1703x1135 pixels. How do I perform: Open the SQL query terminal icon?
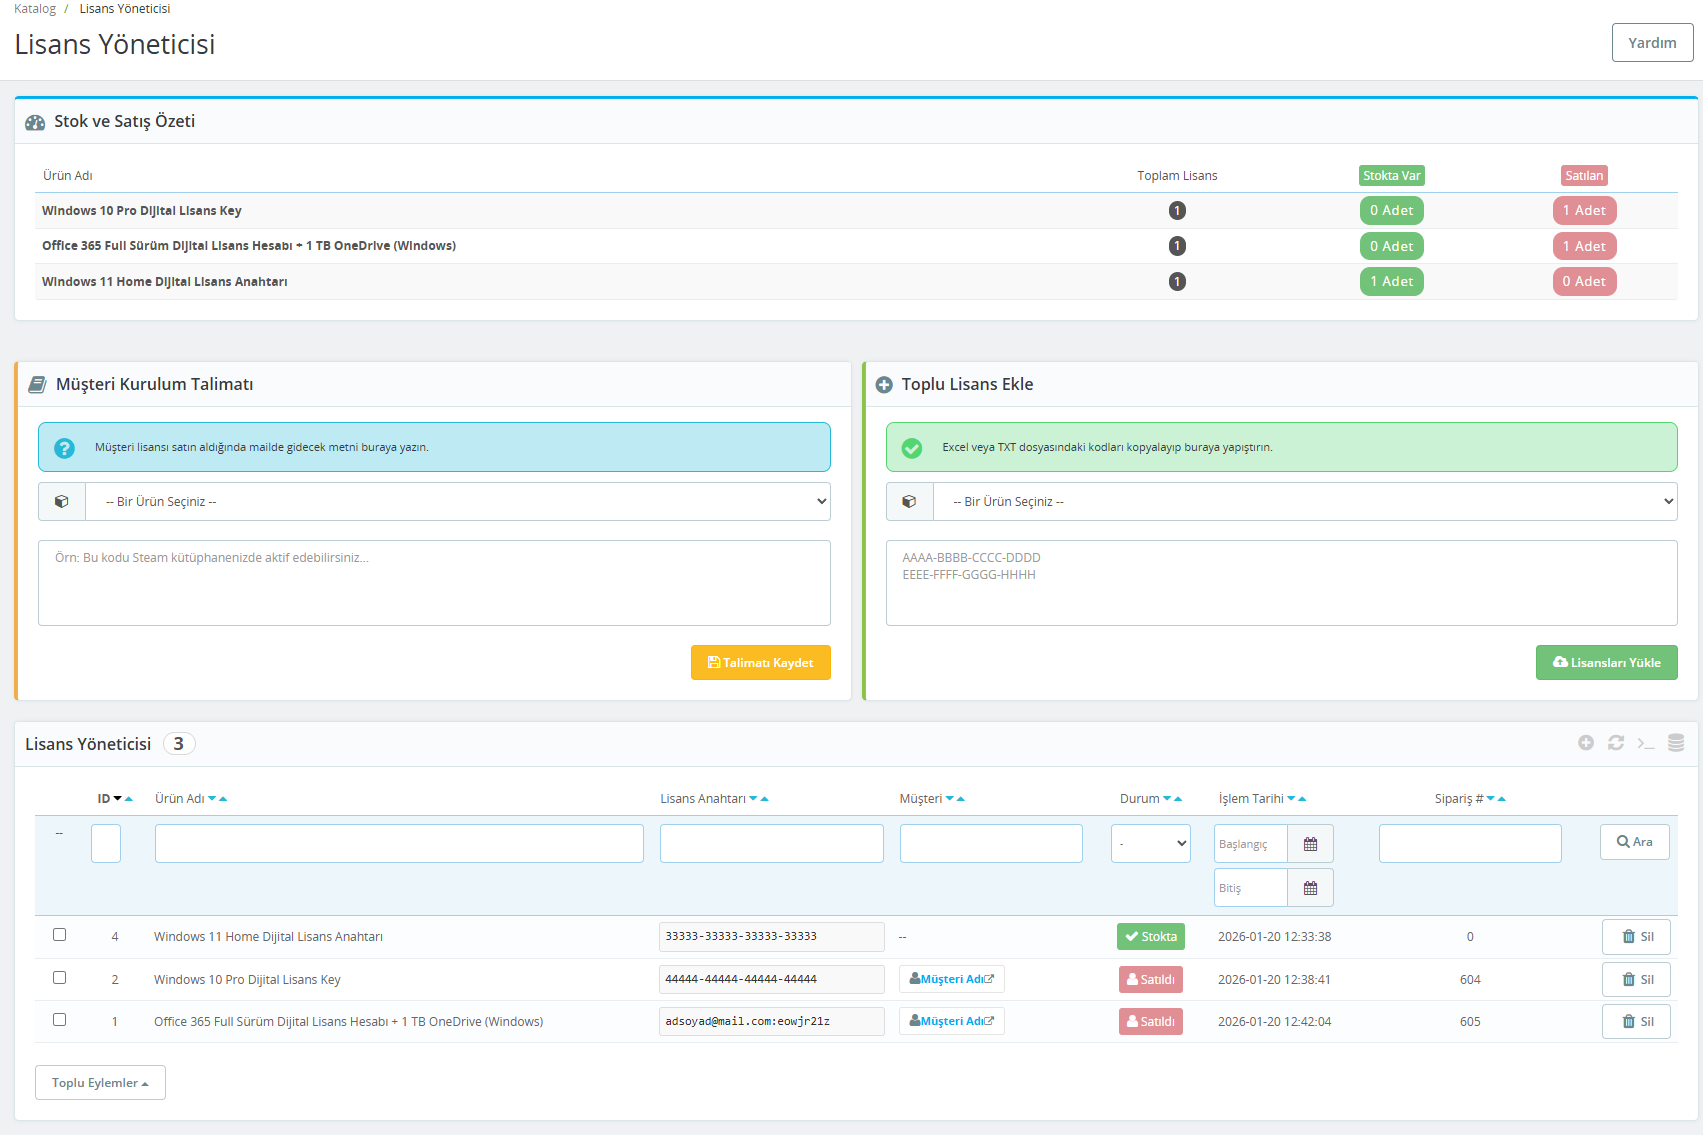pos(1645,743)
